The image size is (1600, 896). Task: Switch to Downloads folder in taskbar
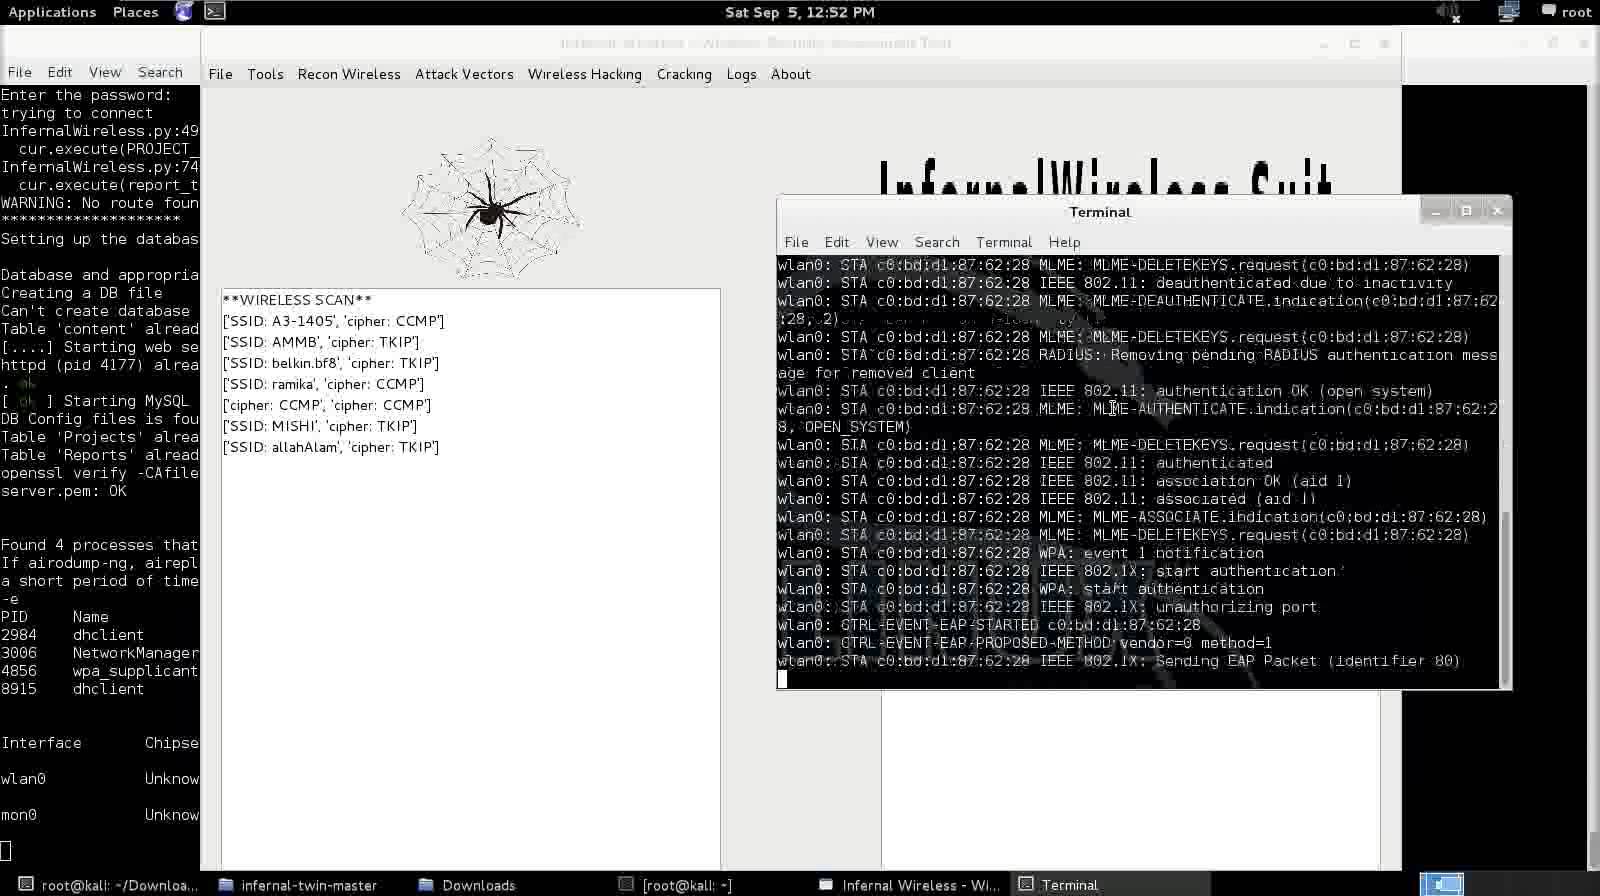click(467, 885)
